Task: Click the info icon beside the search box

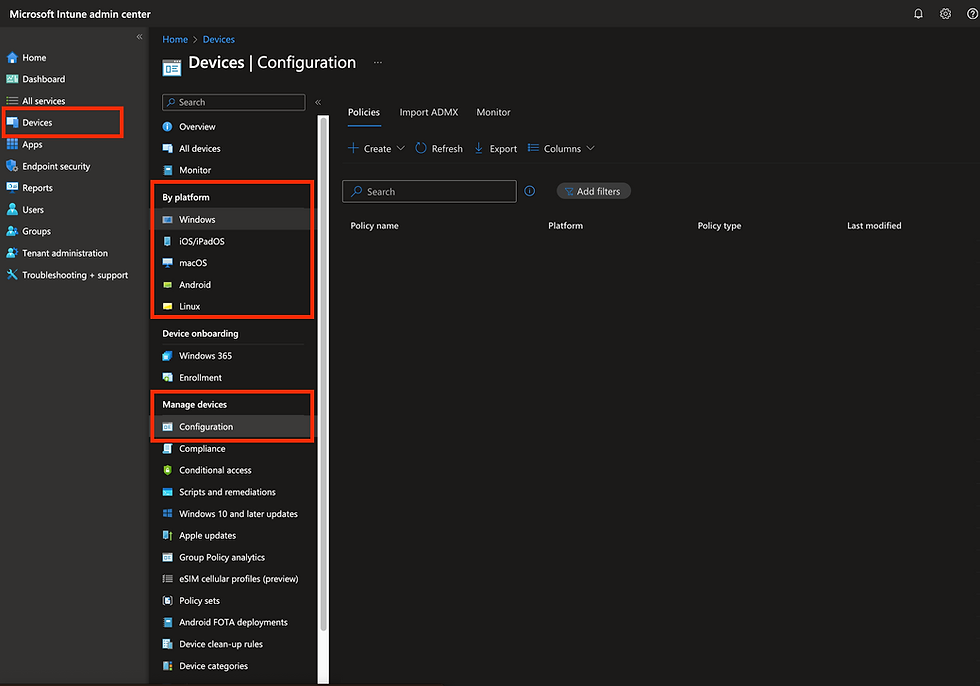Action: 530,191
